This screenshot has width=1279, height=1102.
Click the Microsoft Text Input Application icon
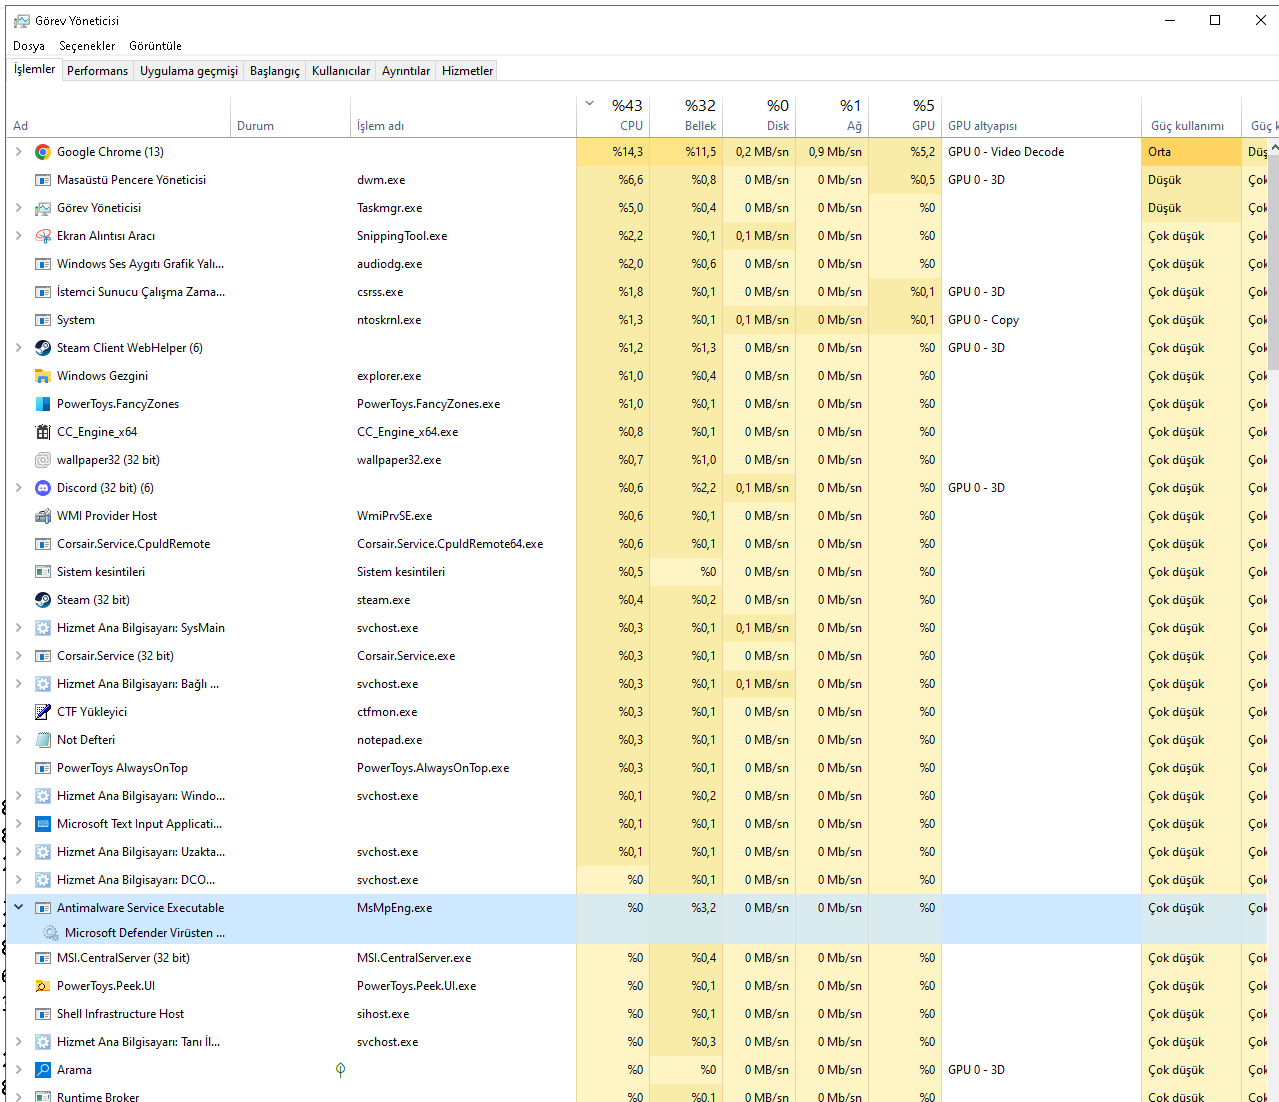pyautogui.click(x=43, y=824)
